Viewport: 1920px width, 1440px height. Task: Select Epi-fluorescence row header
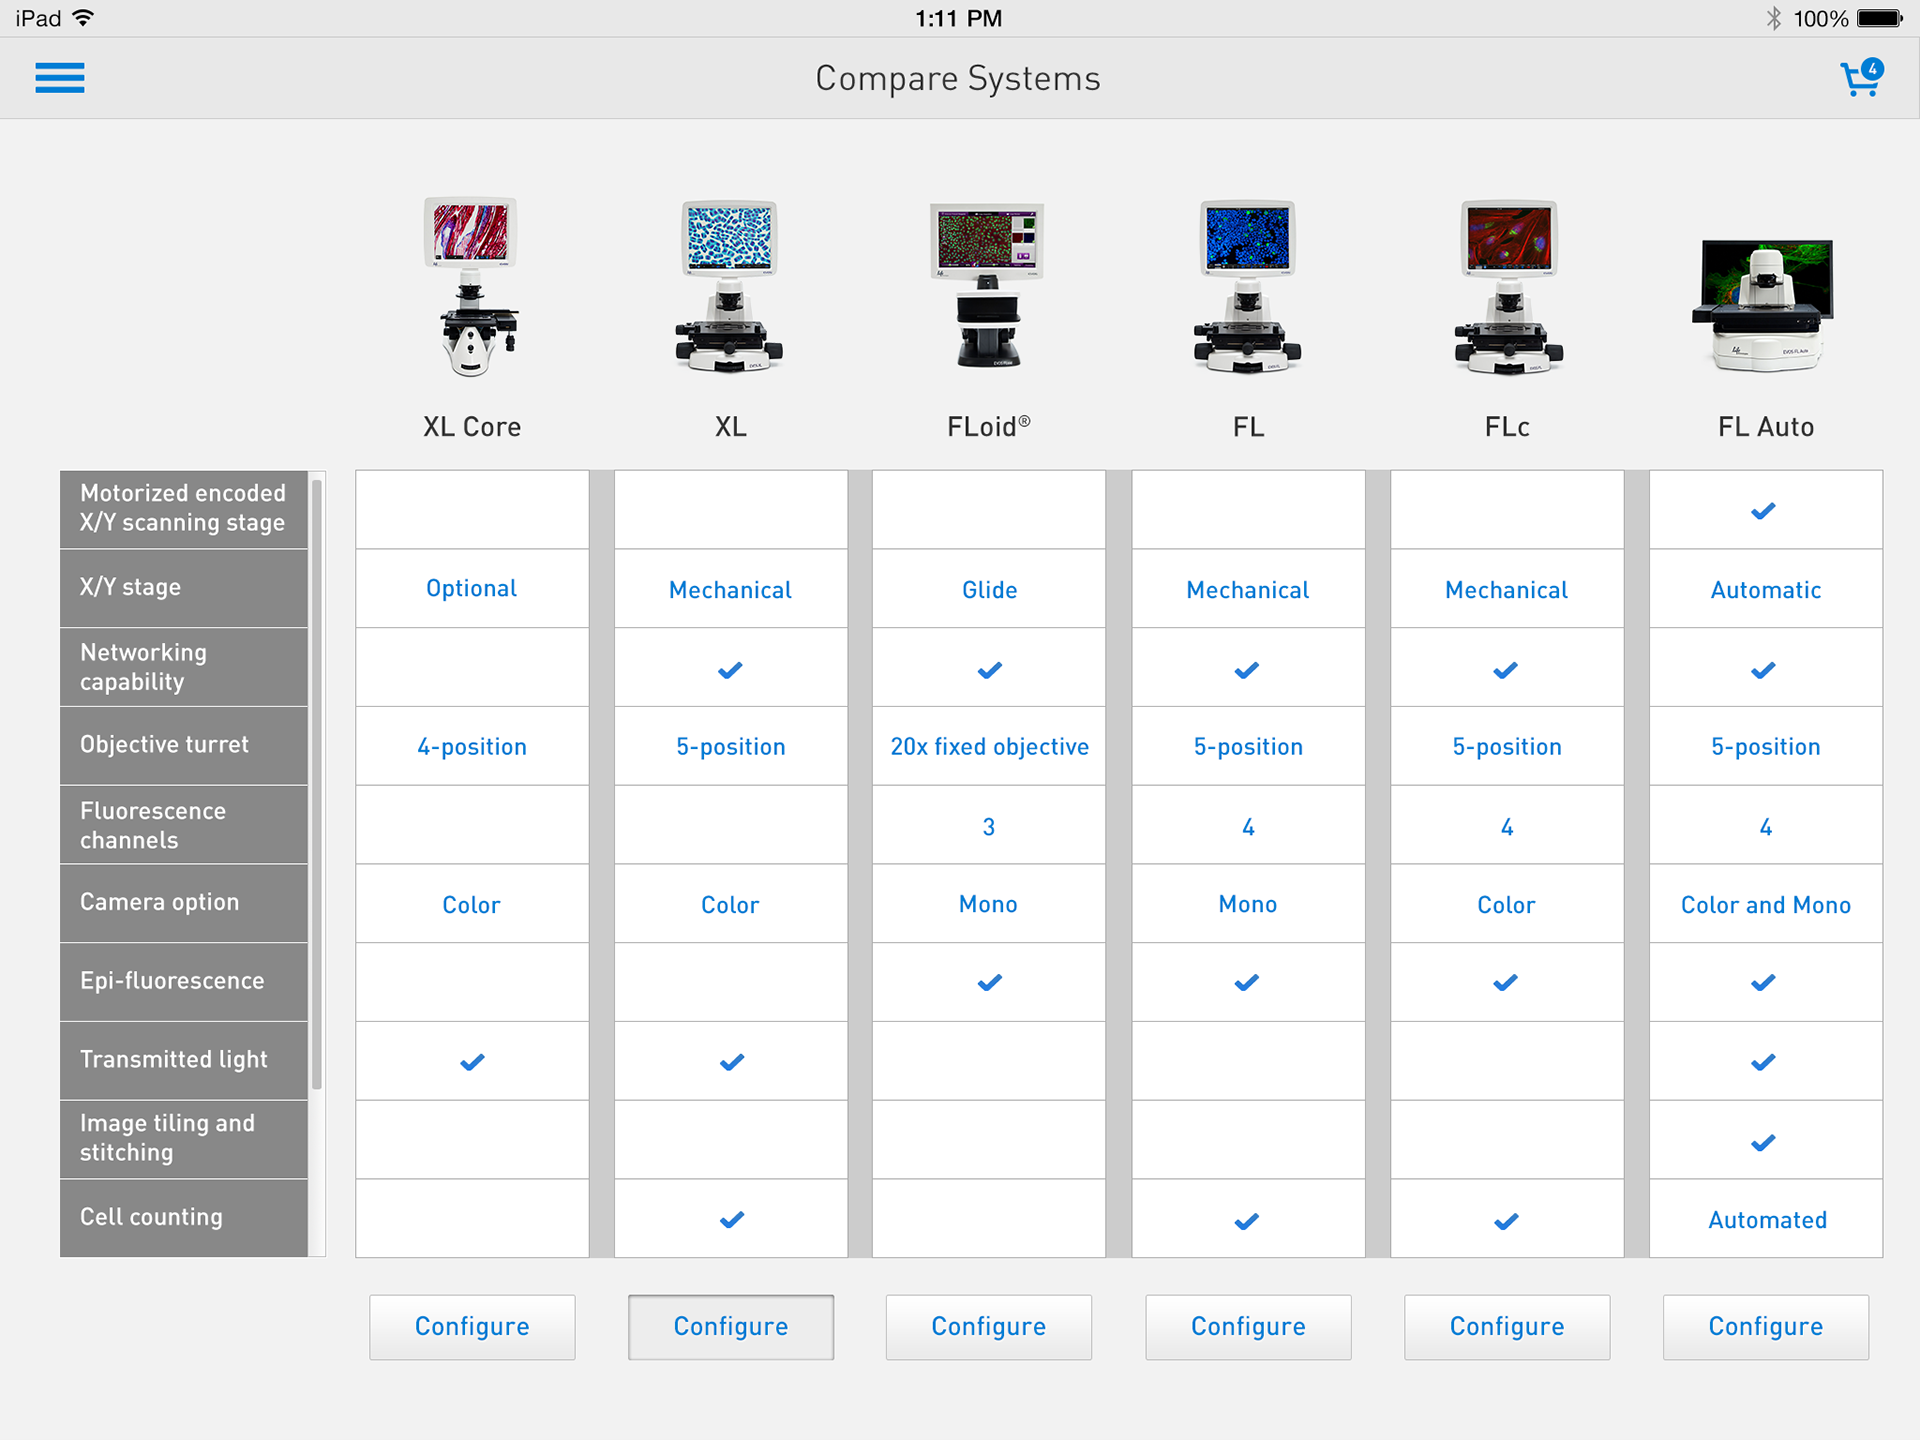[x=184, y=981]
